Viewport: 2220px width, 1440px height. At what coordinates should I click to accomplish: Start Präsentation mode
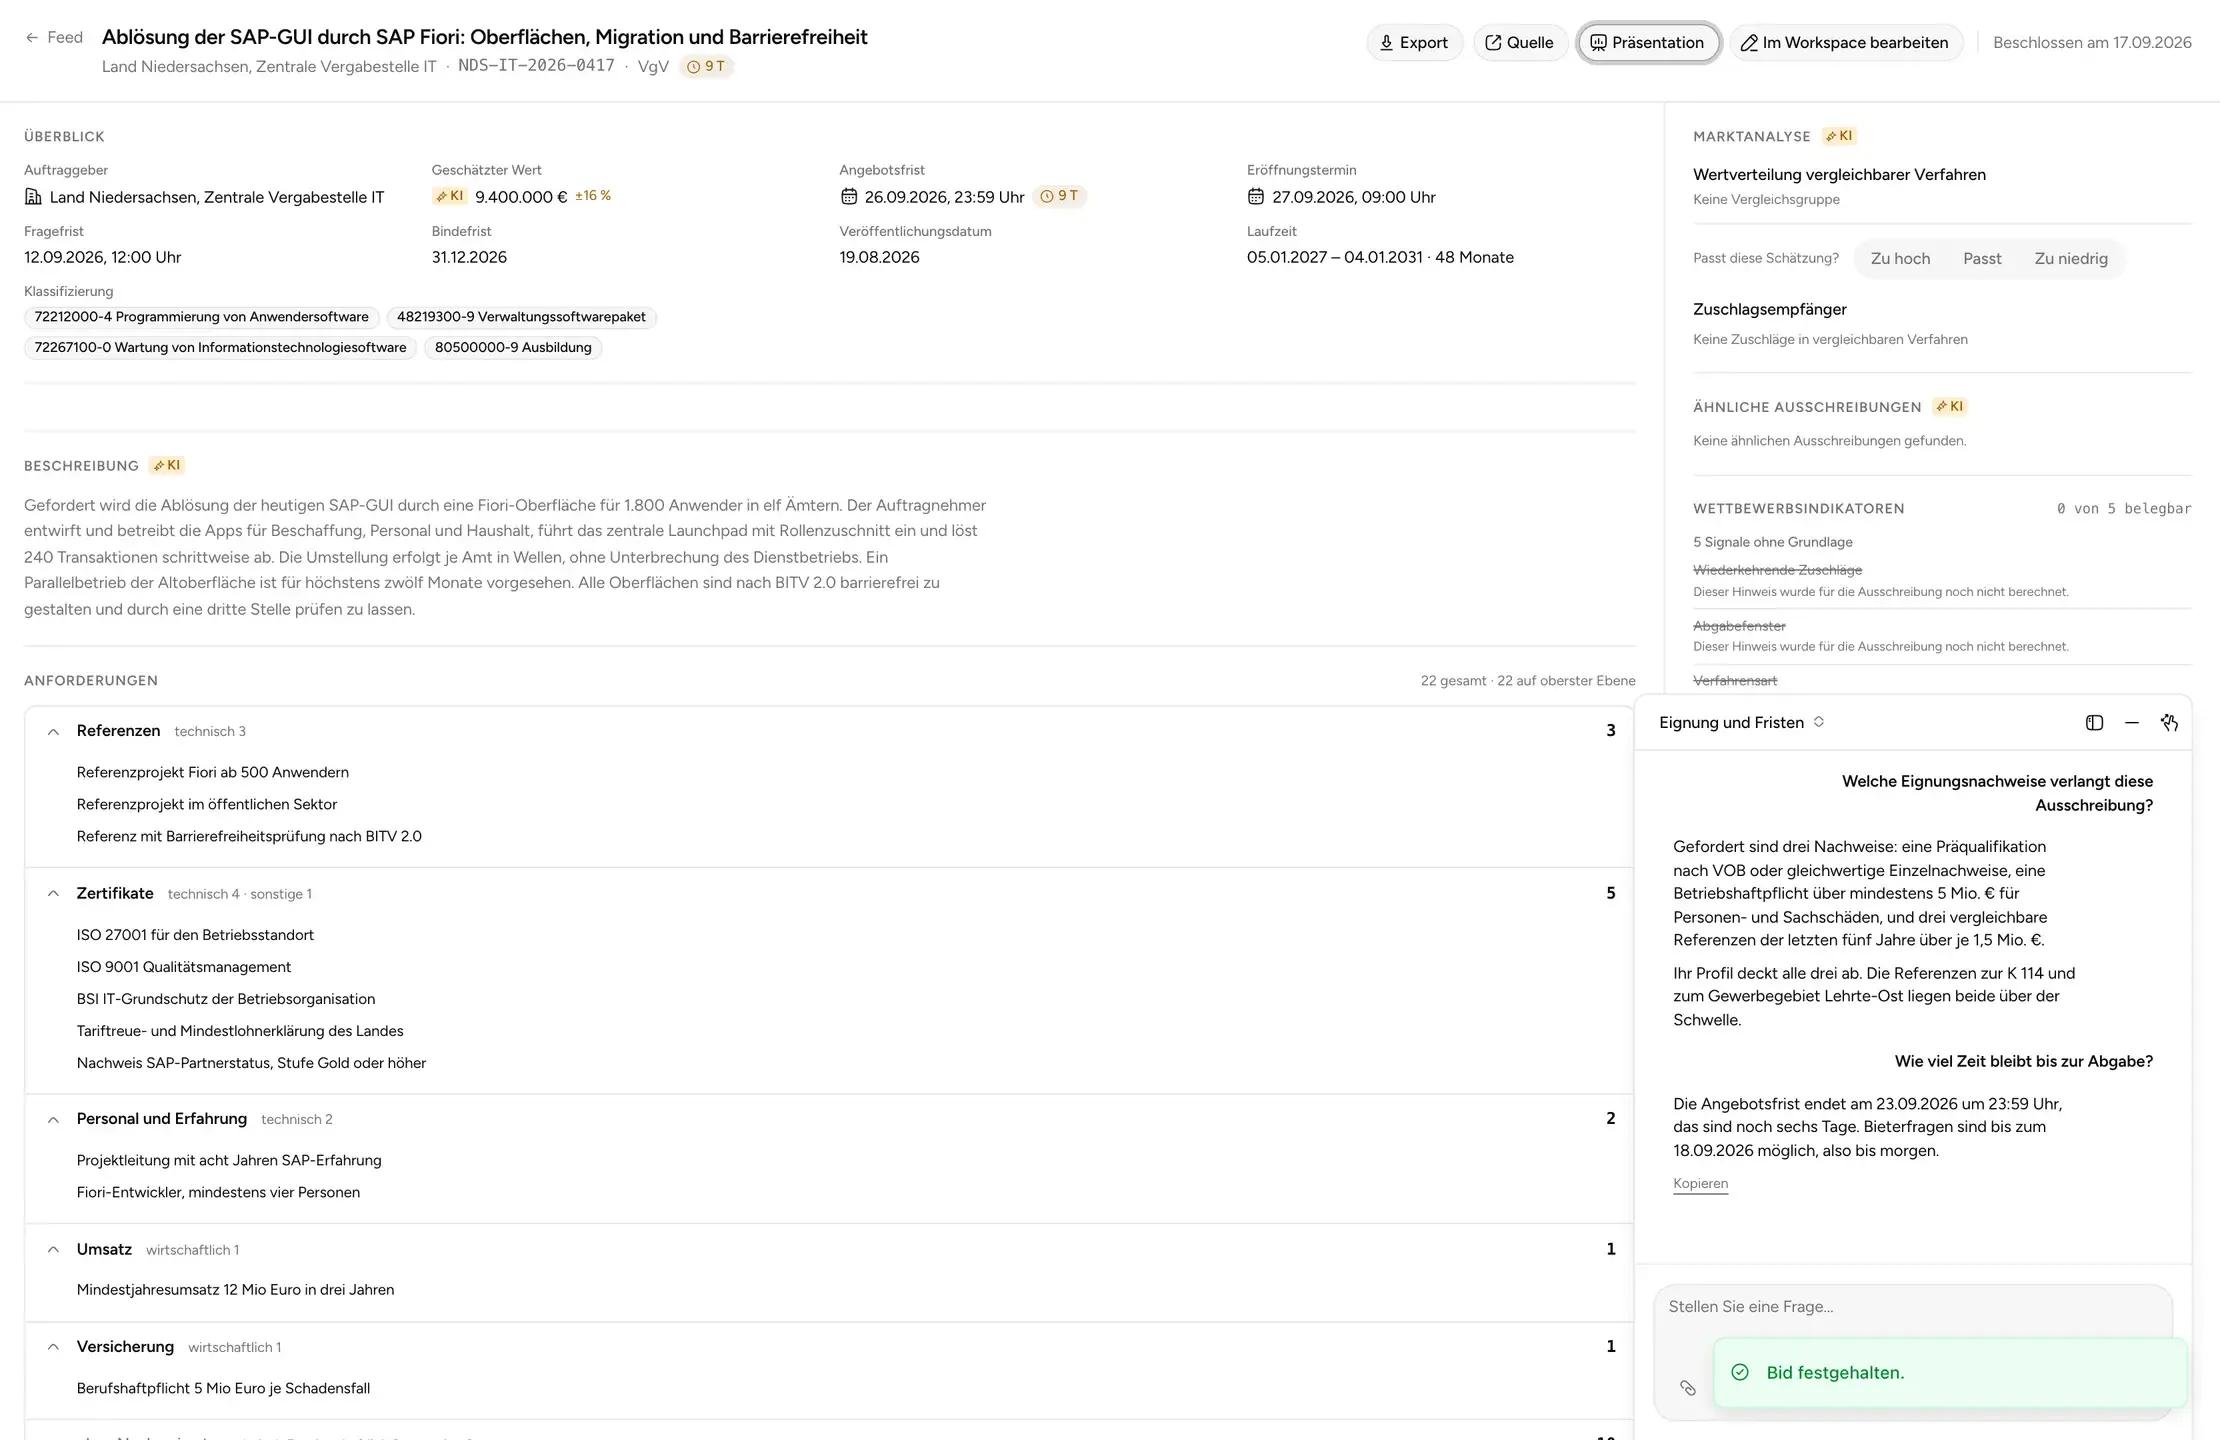1648,43
